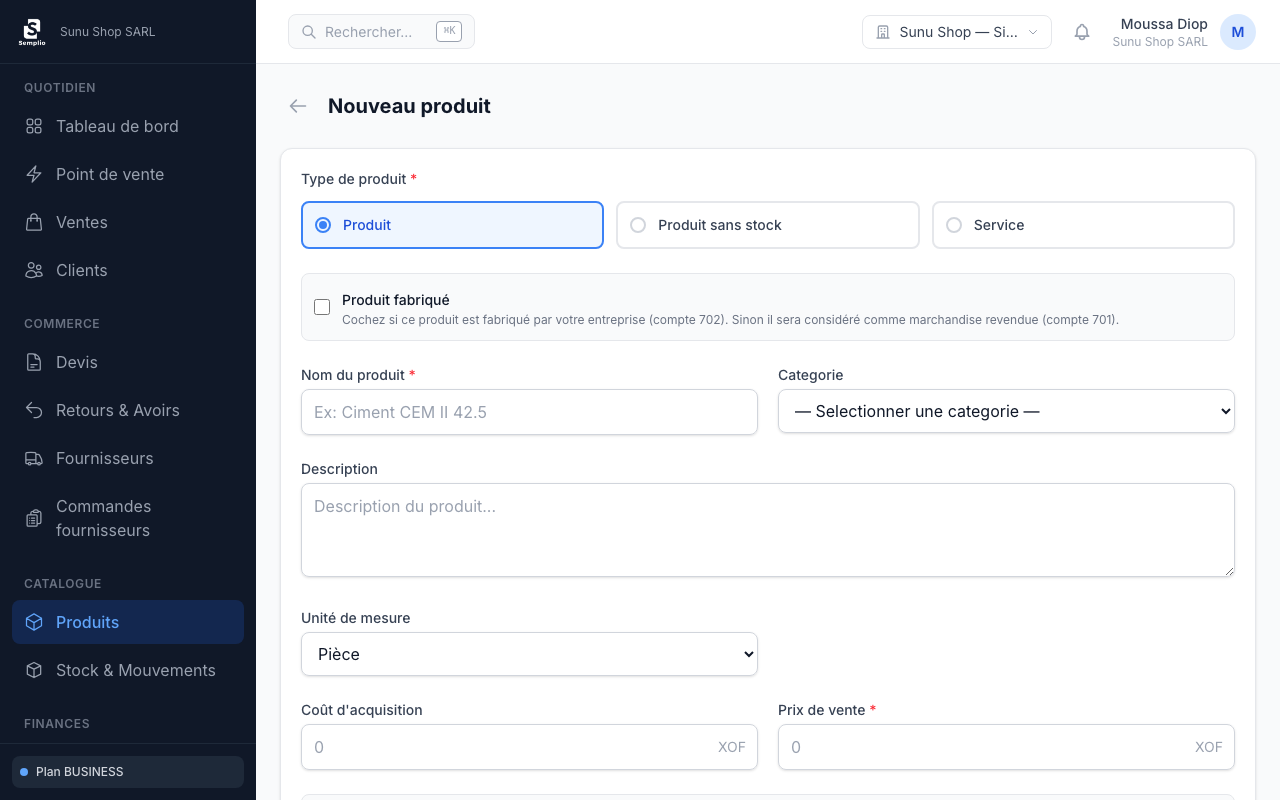Screen dimensions: 1280x800
Task: Expand the Unité de mesure dropdown
Action: pyautogui.click(x=528, y=654)
